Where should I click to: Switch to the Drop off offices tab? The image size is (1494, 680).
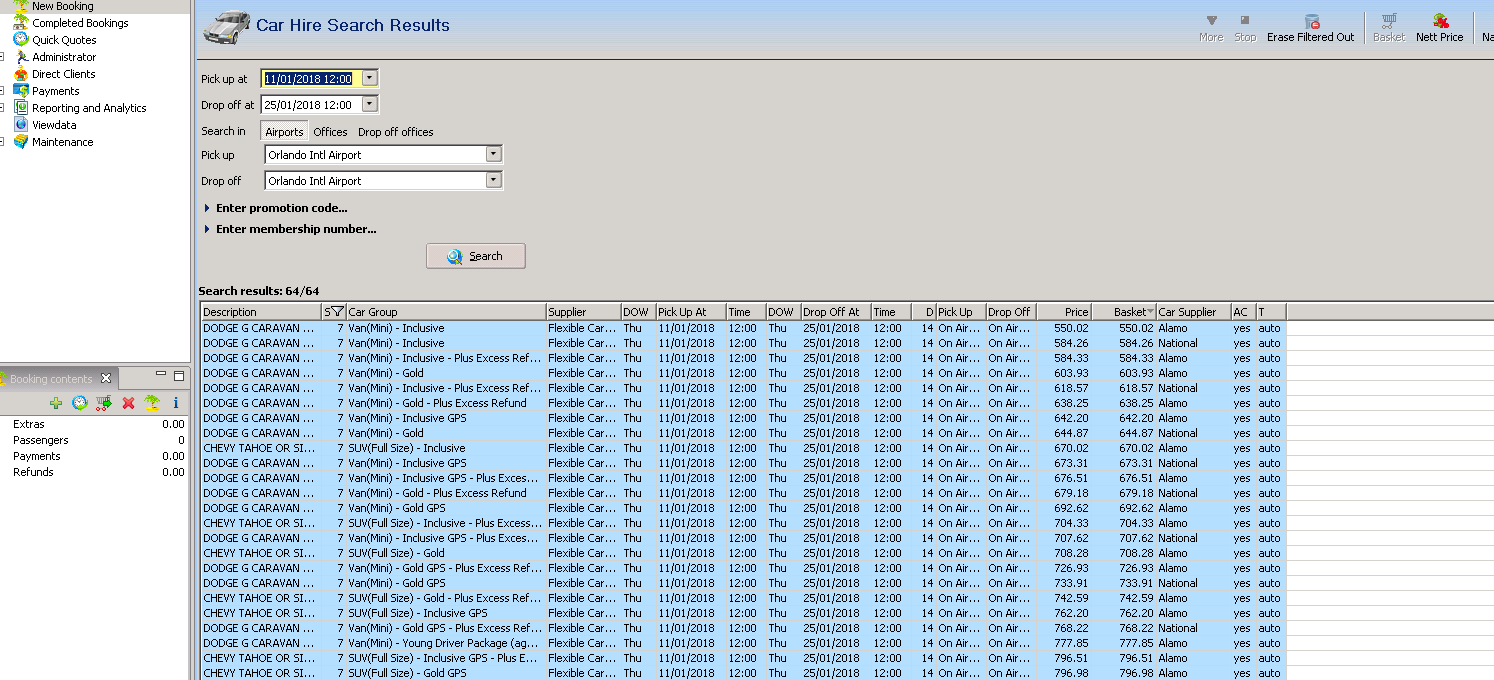396,132
